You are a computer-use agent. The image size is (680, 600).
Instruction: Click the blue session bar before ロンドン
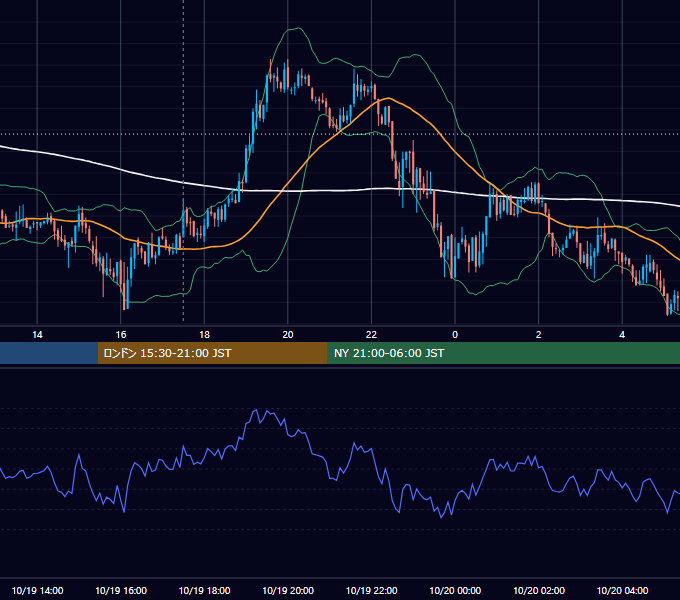coord(49,353)
